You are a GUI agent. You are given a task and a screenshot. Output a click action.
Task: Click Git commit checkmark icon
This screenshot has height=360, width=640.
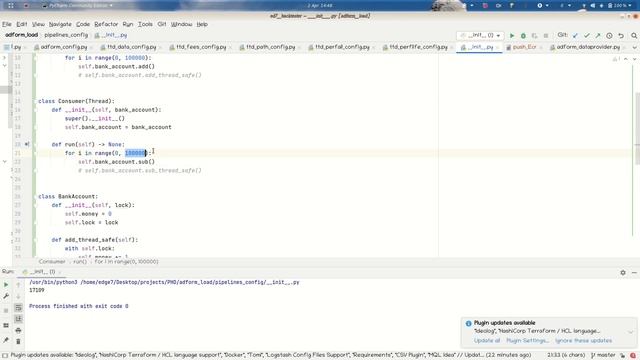coord(587,36)
